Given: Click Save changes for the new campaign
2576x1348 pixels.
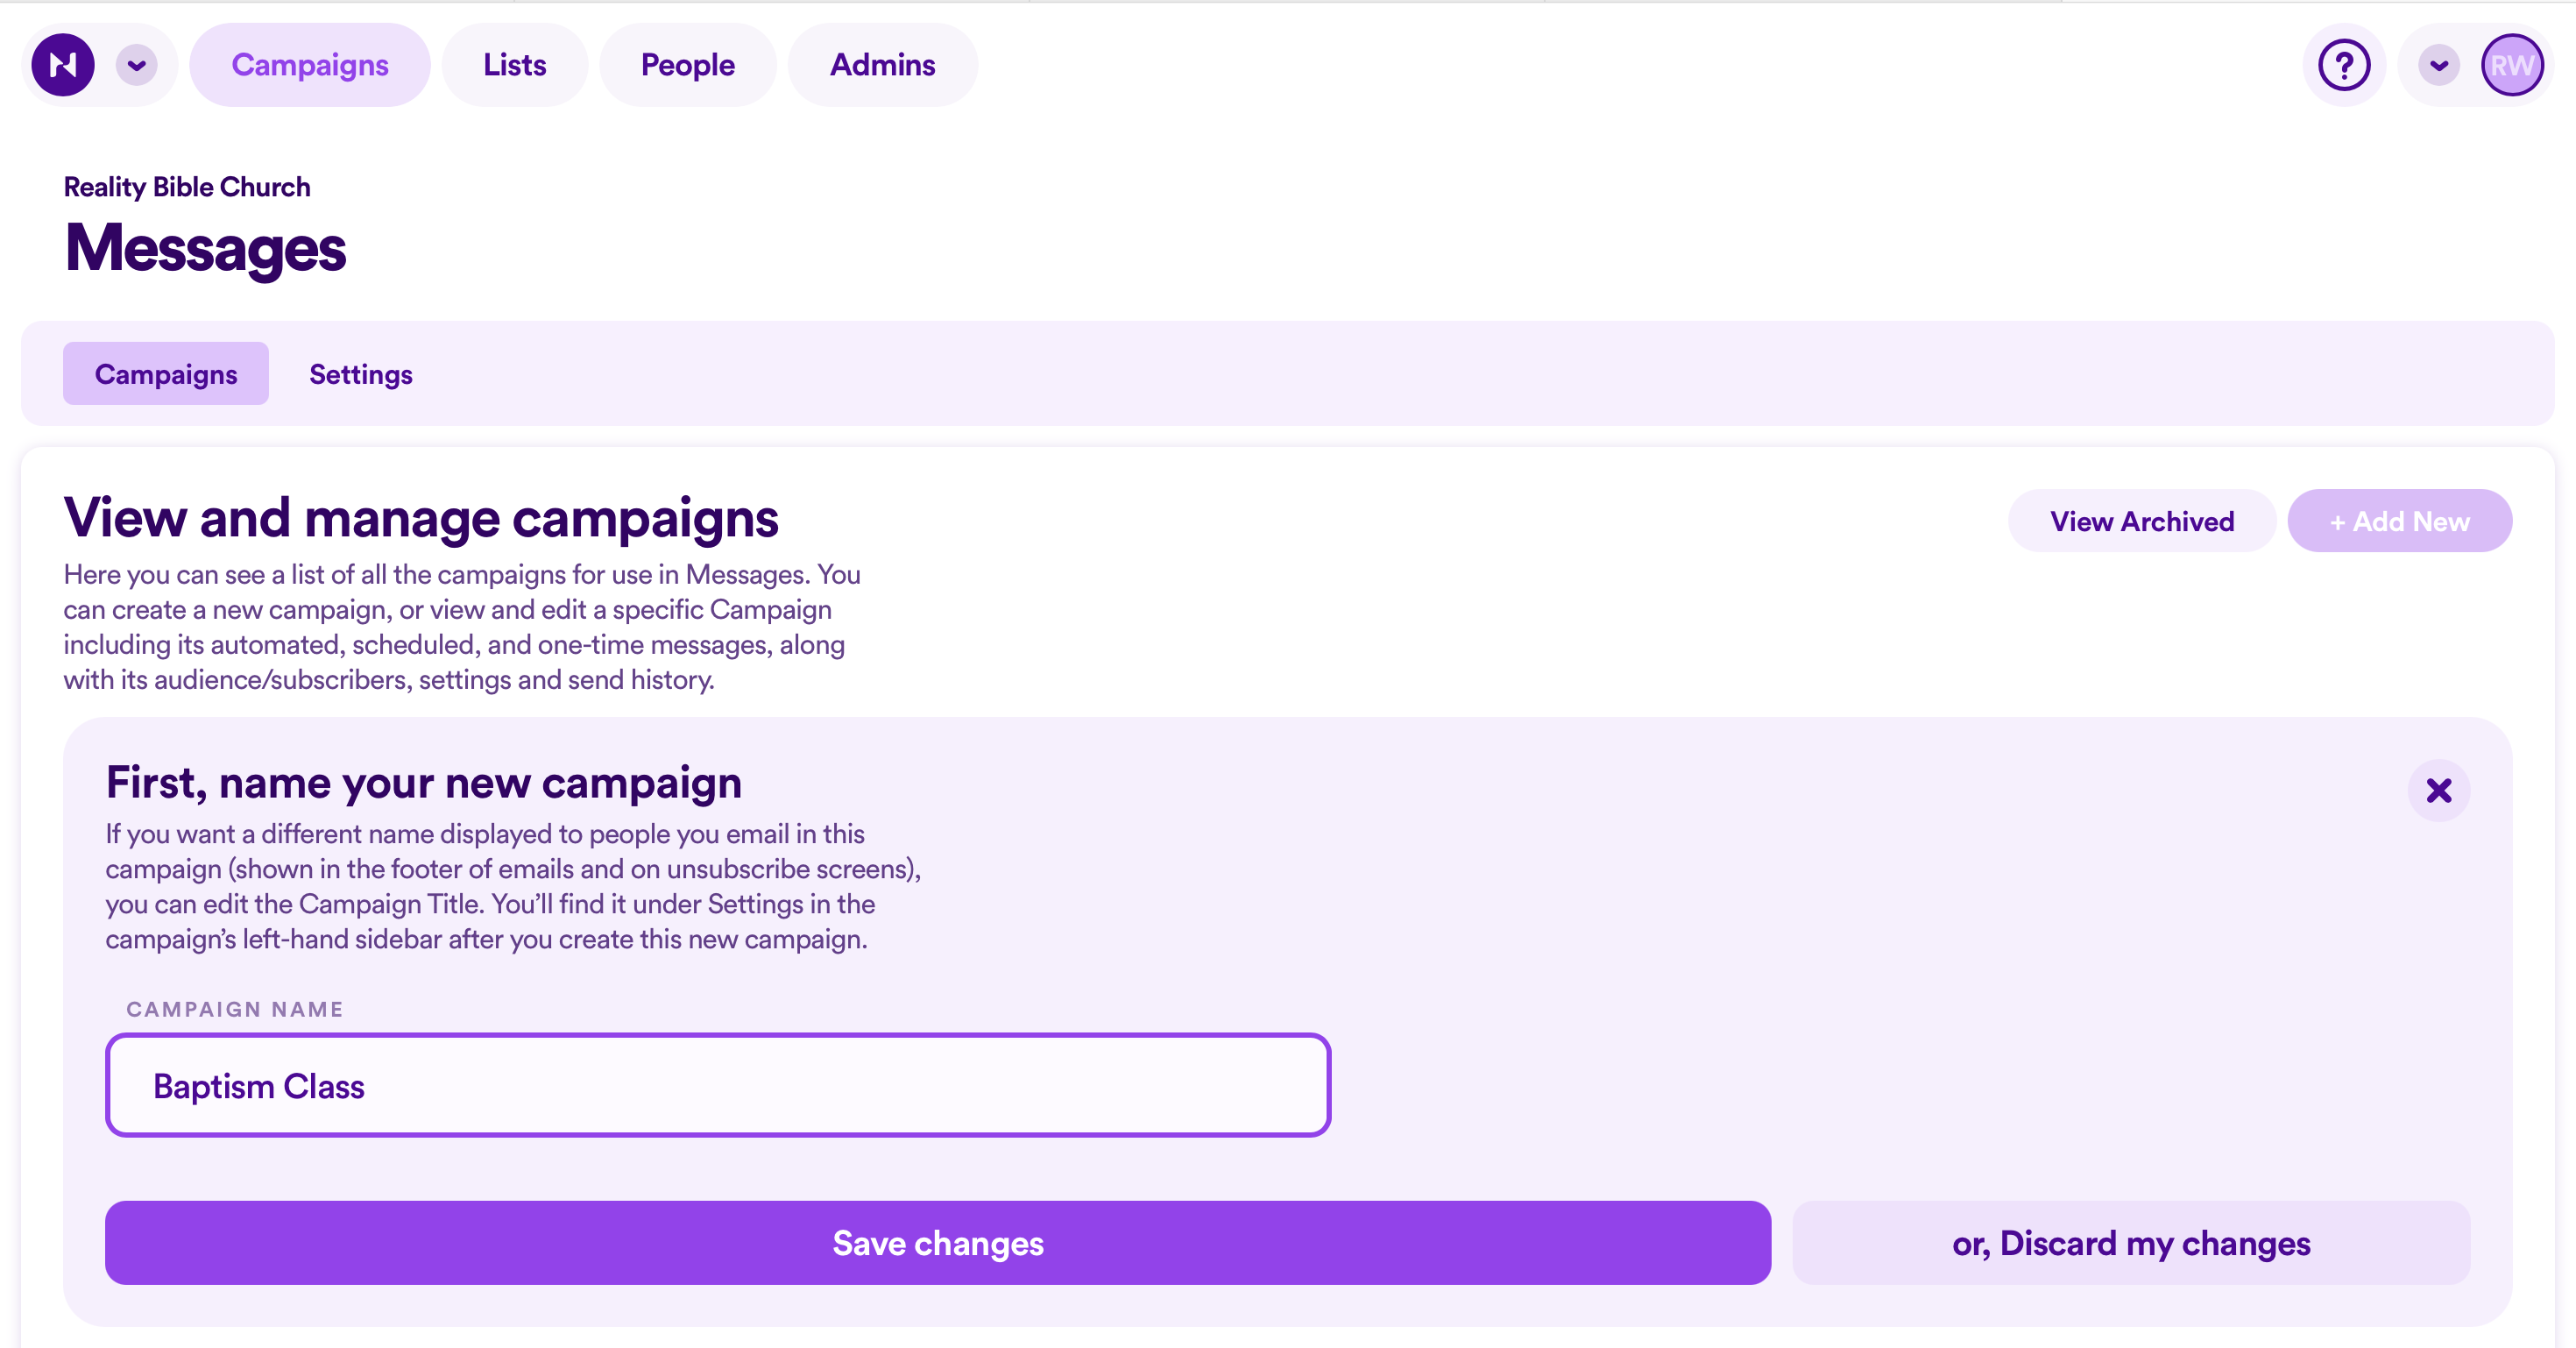Looking at the screenshot, I should tap(938, 1243).
